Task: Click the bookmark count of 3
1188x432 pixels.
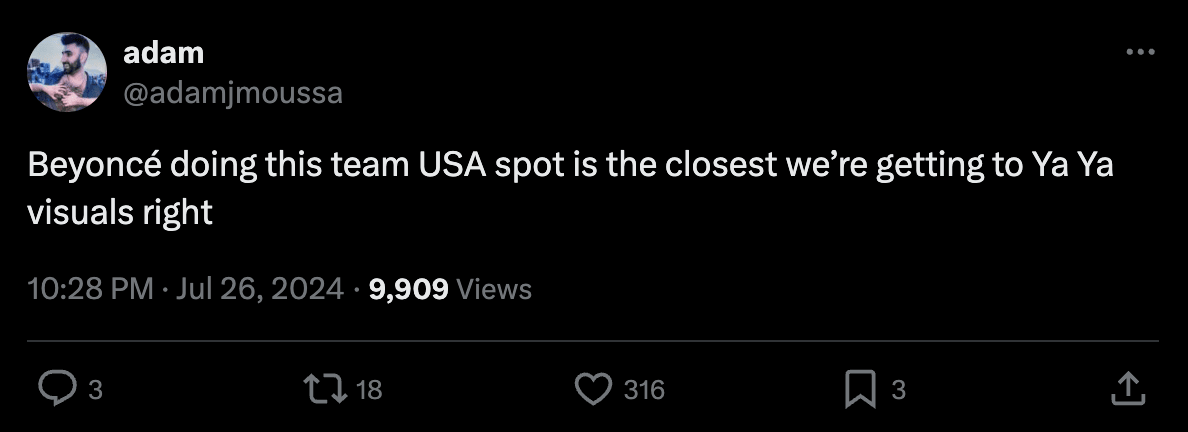Action: click(x=898, y=390)
